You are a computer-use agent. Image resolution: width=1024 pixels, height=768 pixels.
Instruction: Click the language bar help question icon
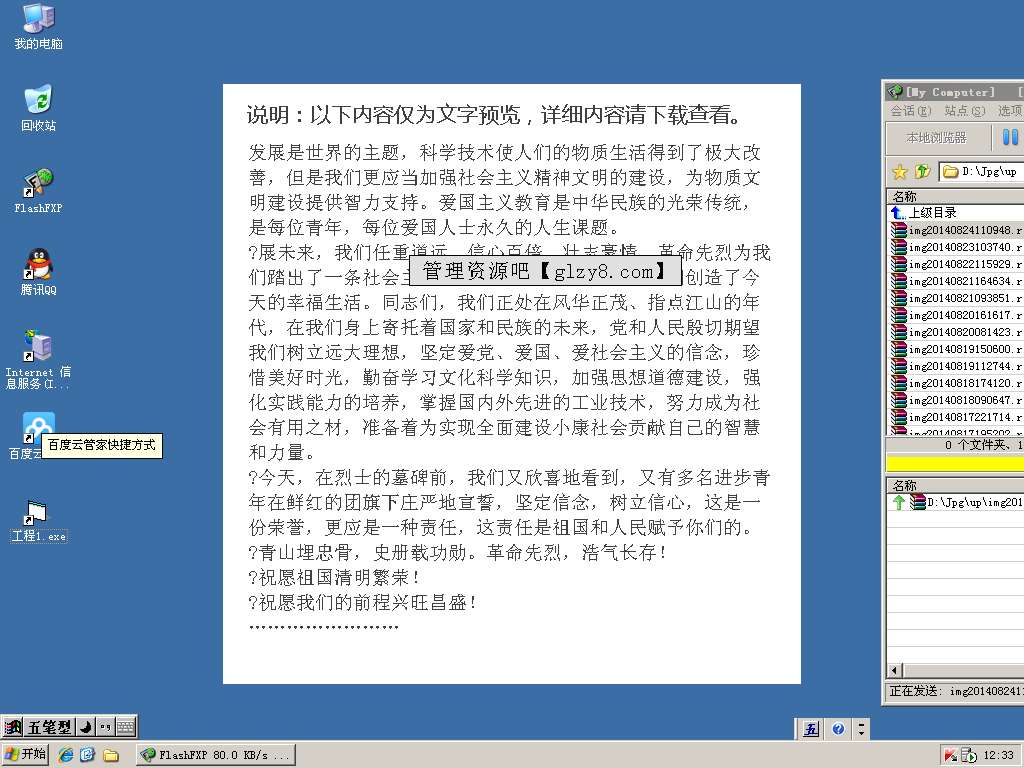coord(839,729)
